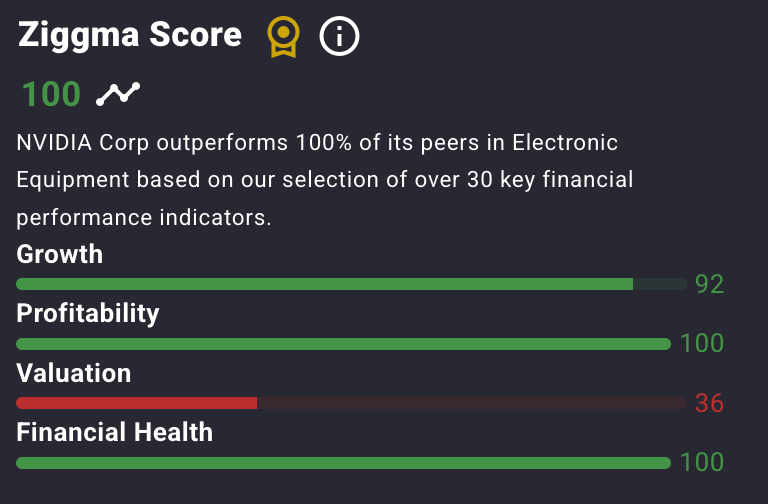This screenshot has width=768, height=504.
Task: Click the Profitability label
Action: point(88,313)
